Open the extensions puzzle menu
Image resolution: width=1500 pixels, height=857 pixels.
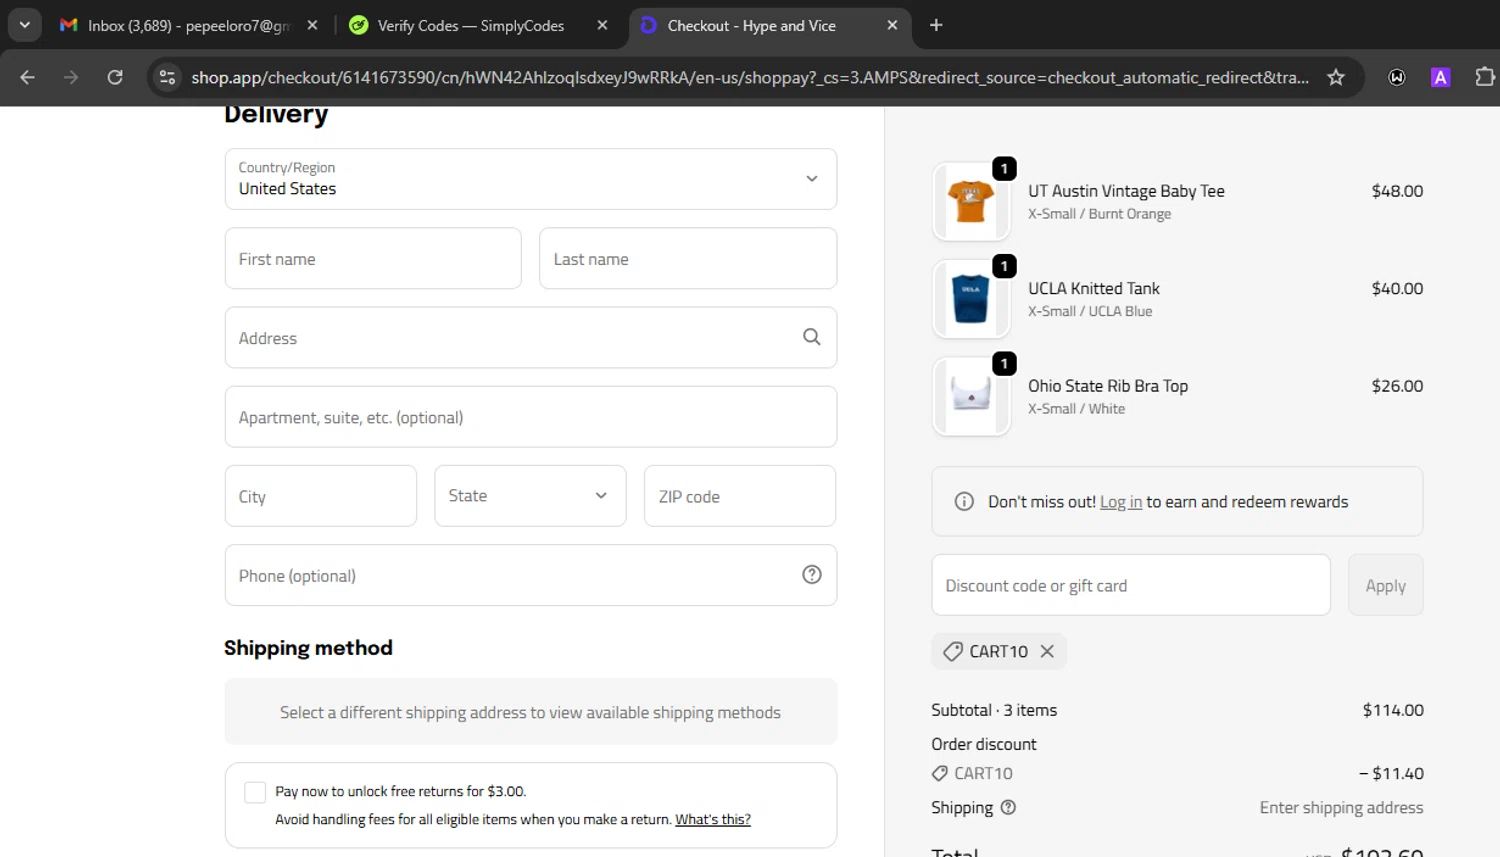[x=1485, y=77]
